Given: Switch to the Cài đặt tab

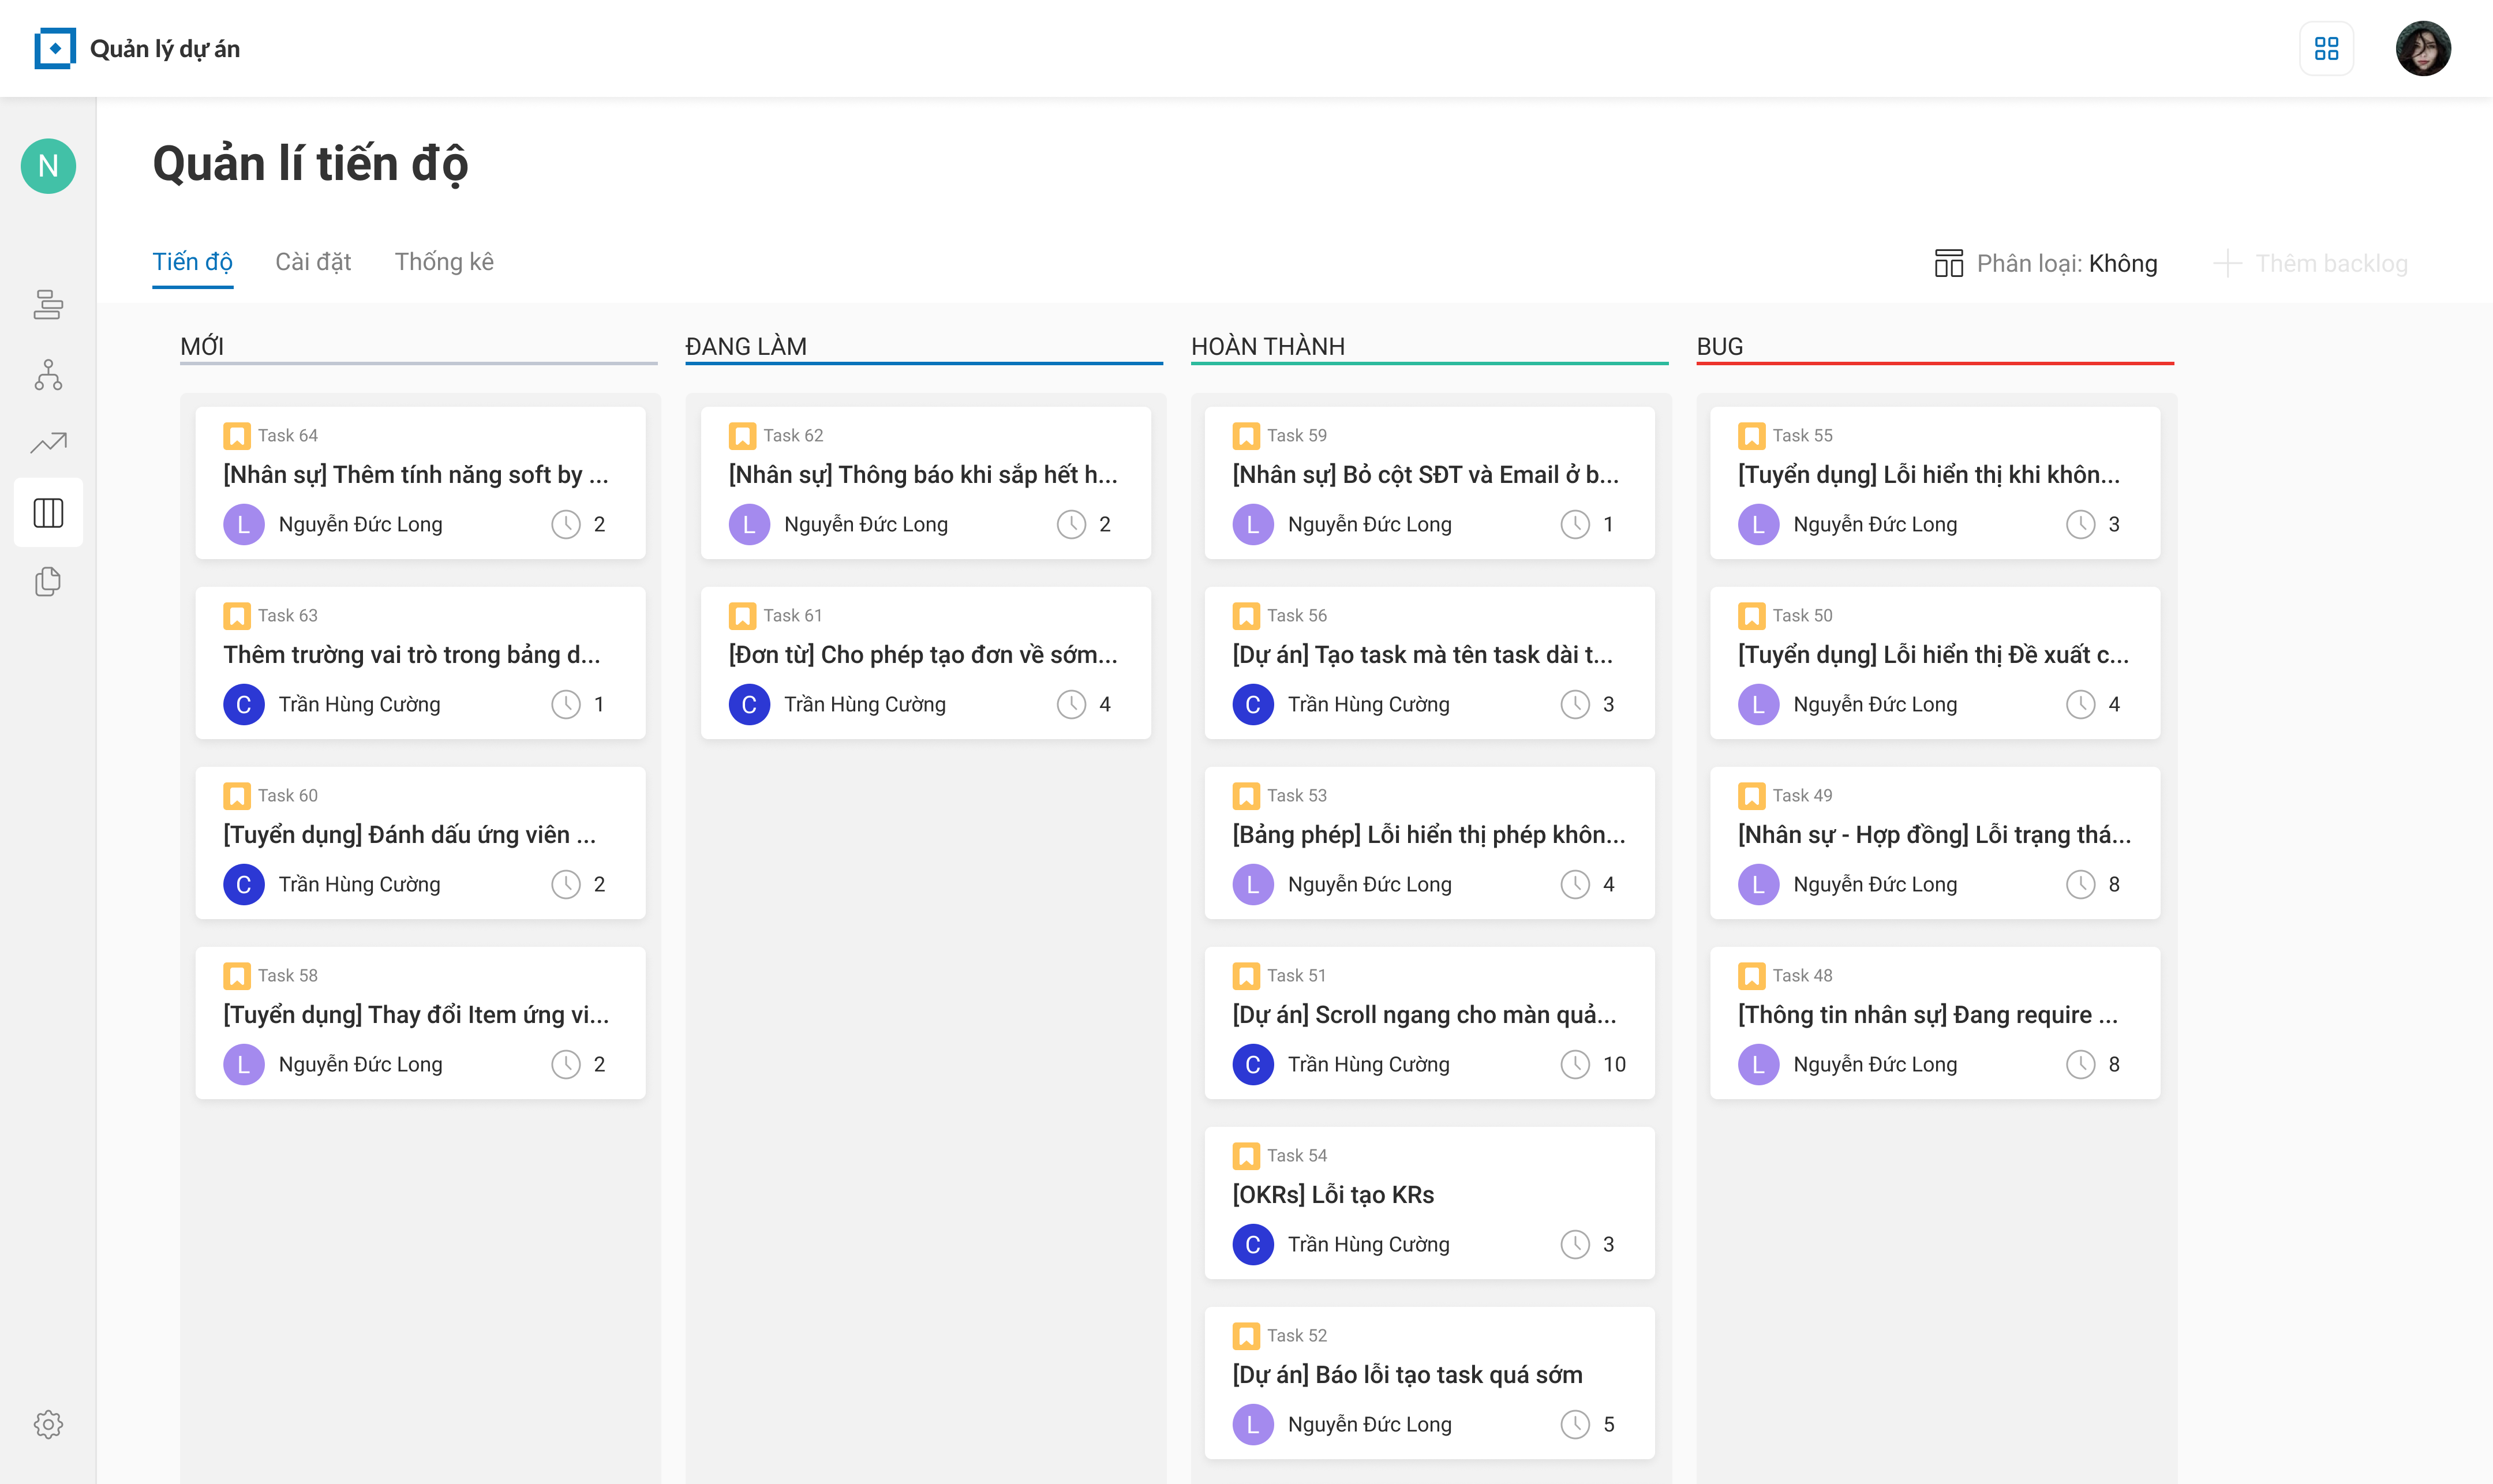Looking at the screenshot, I should point(313,262).
